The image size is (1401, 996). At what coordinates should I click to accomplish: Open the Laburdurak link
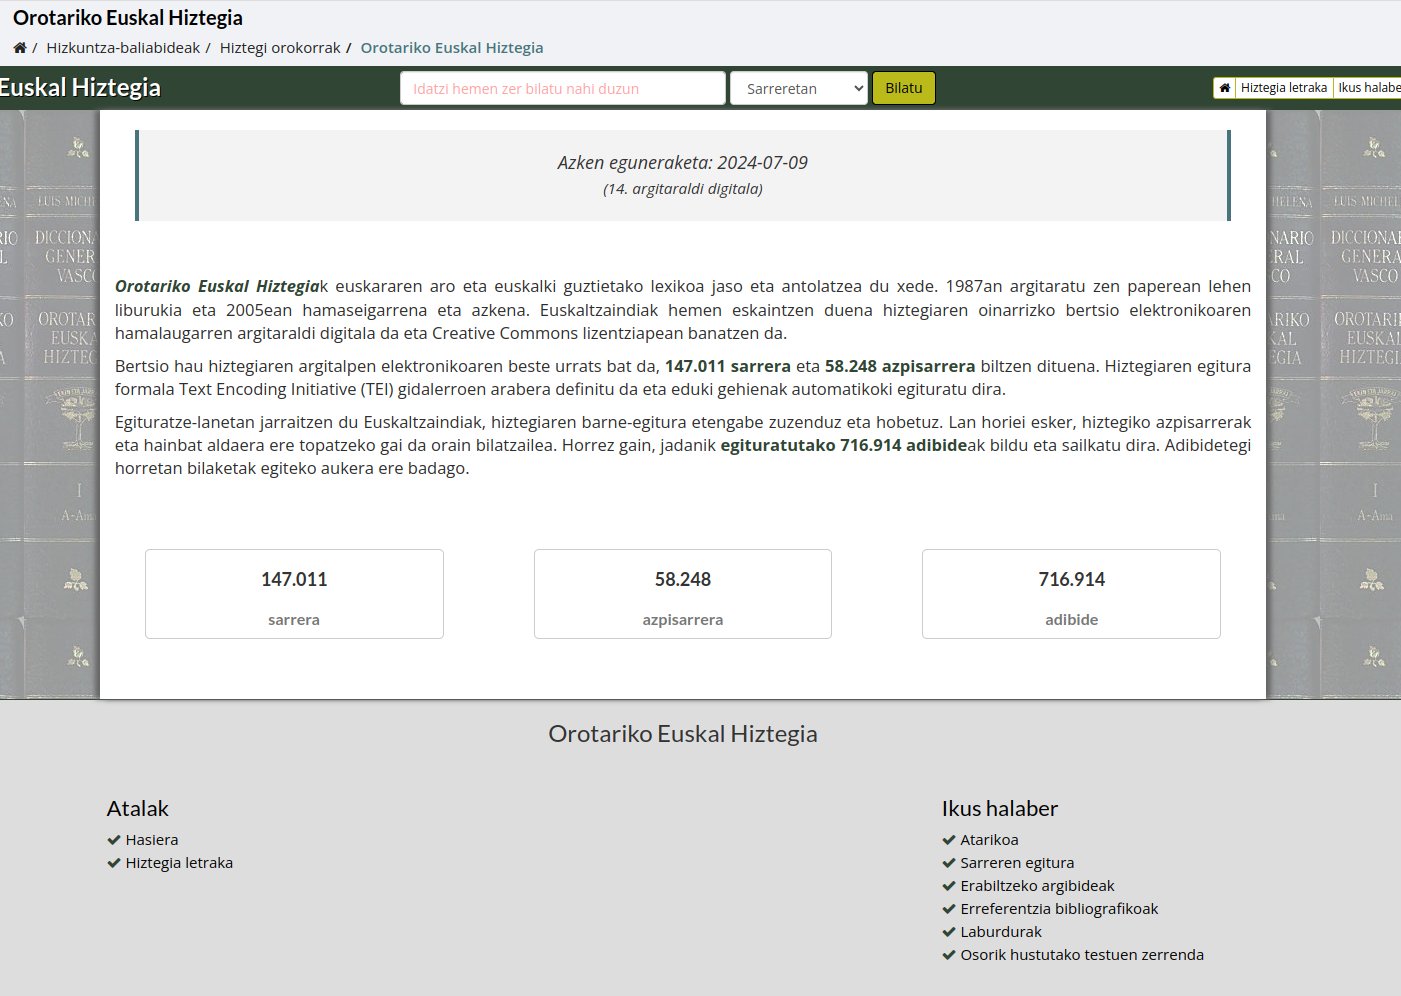coord(1001,932)
